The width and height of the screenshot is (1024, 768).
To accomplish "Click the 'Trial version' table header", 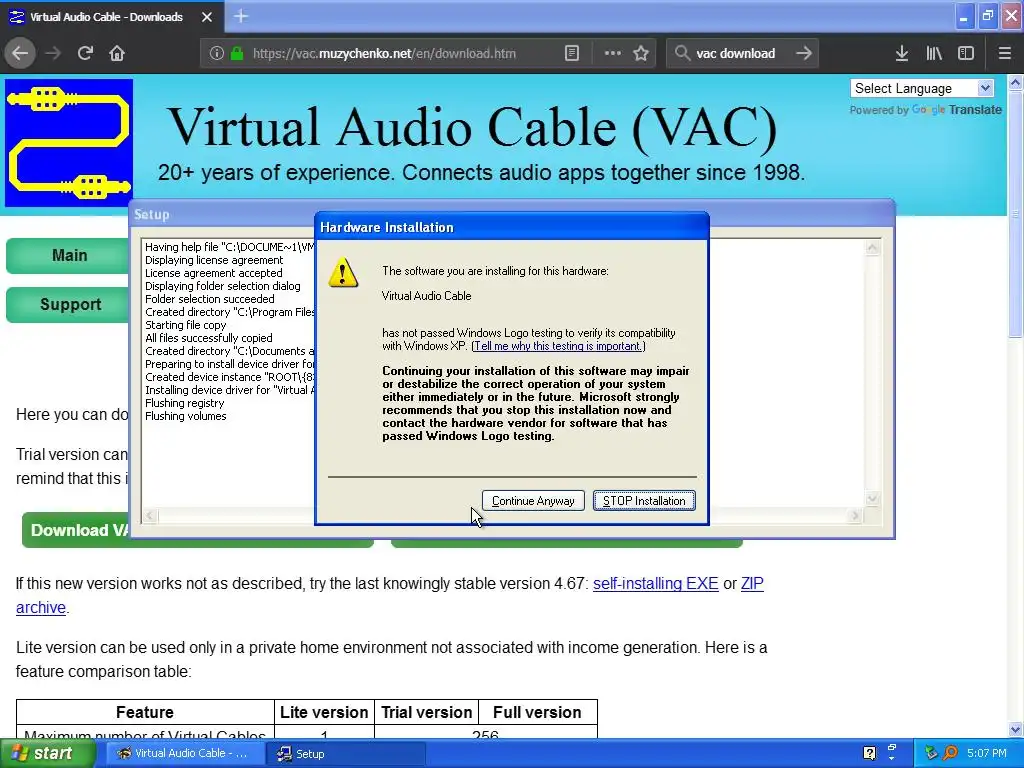I will 426,712.
